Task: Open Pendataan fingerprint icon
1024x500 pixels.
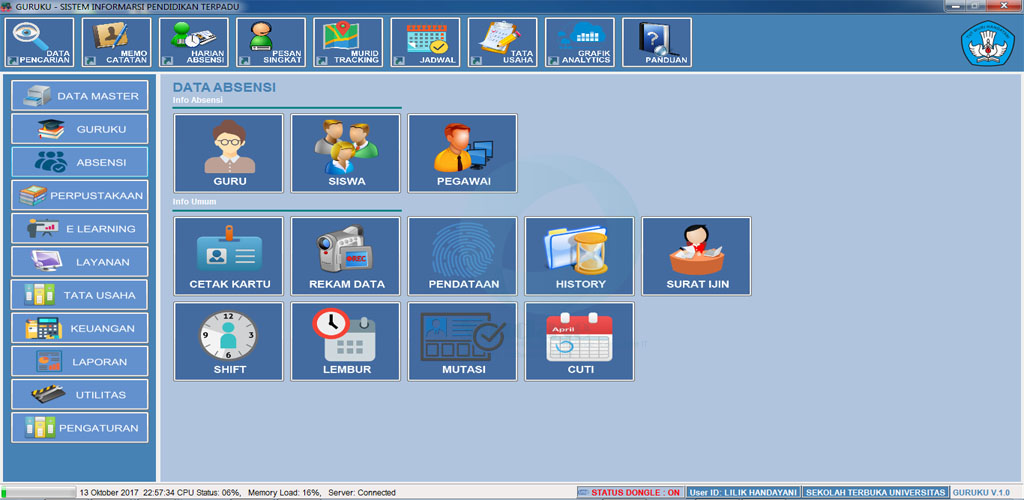Action: 463,256
